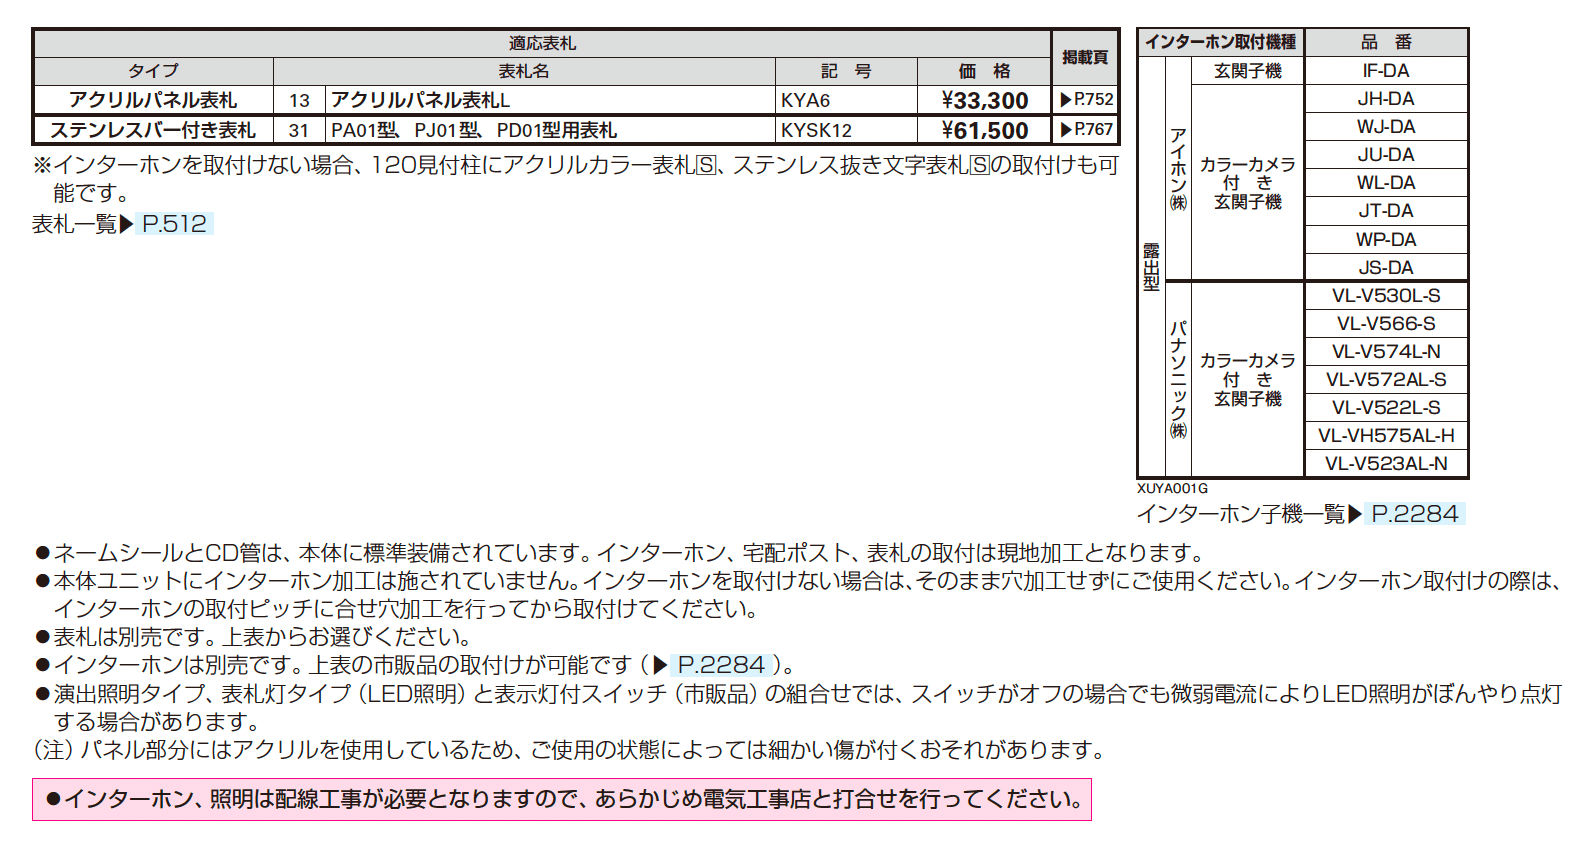Click the 演出照明タイプ bullet note
1584x864 pixels.
coord(798,707)
